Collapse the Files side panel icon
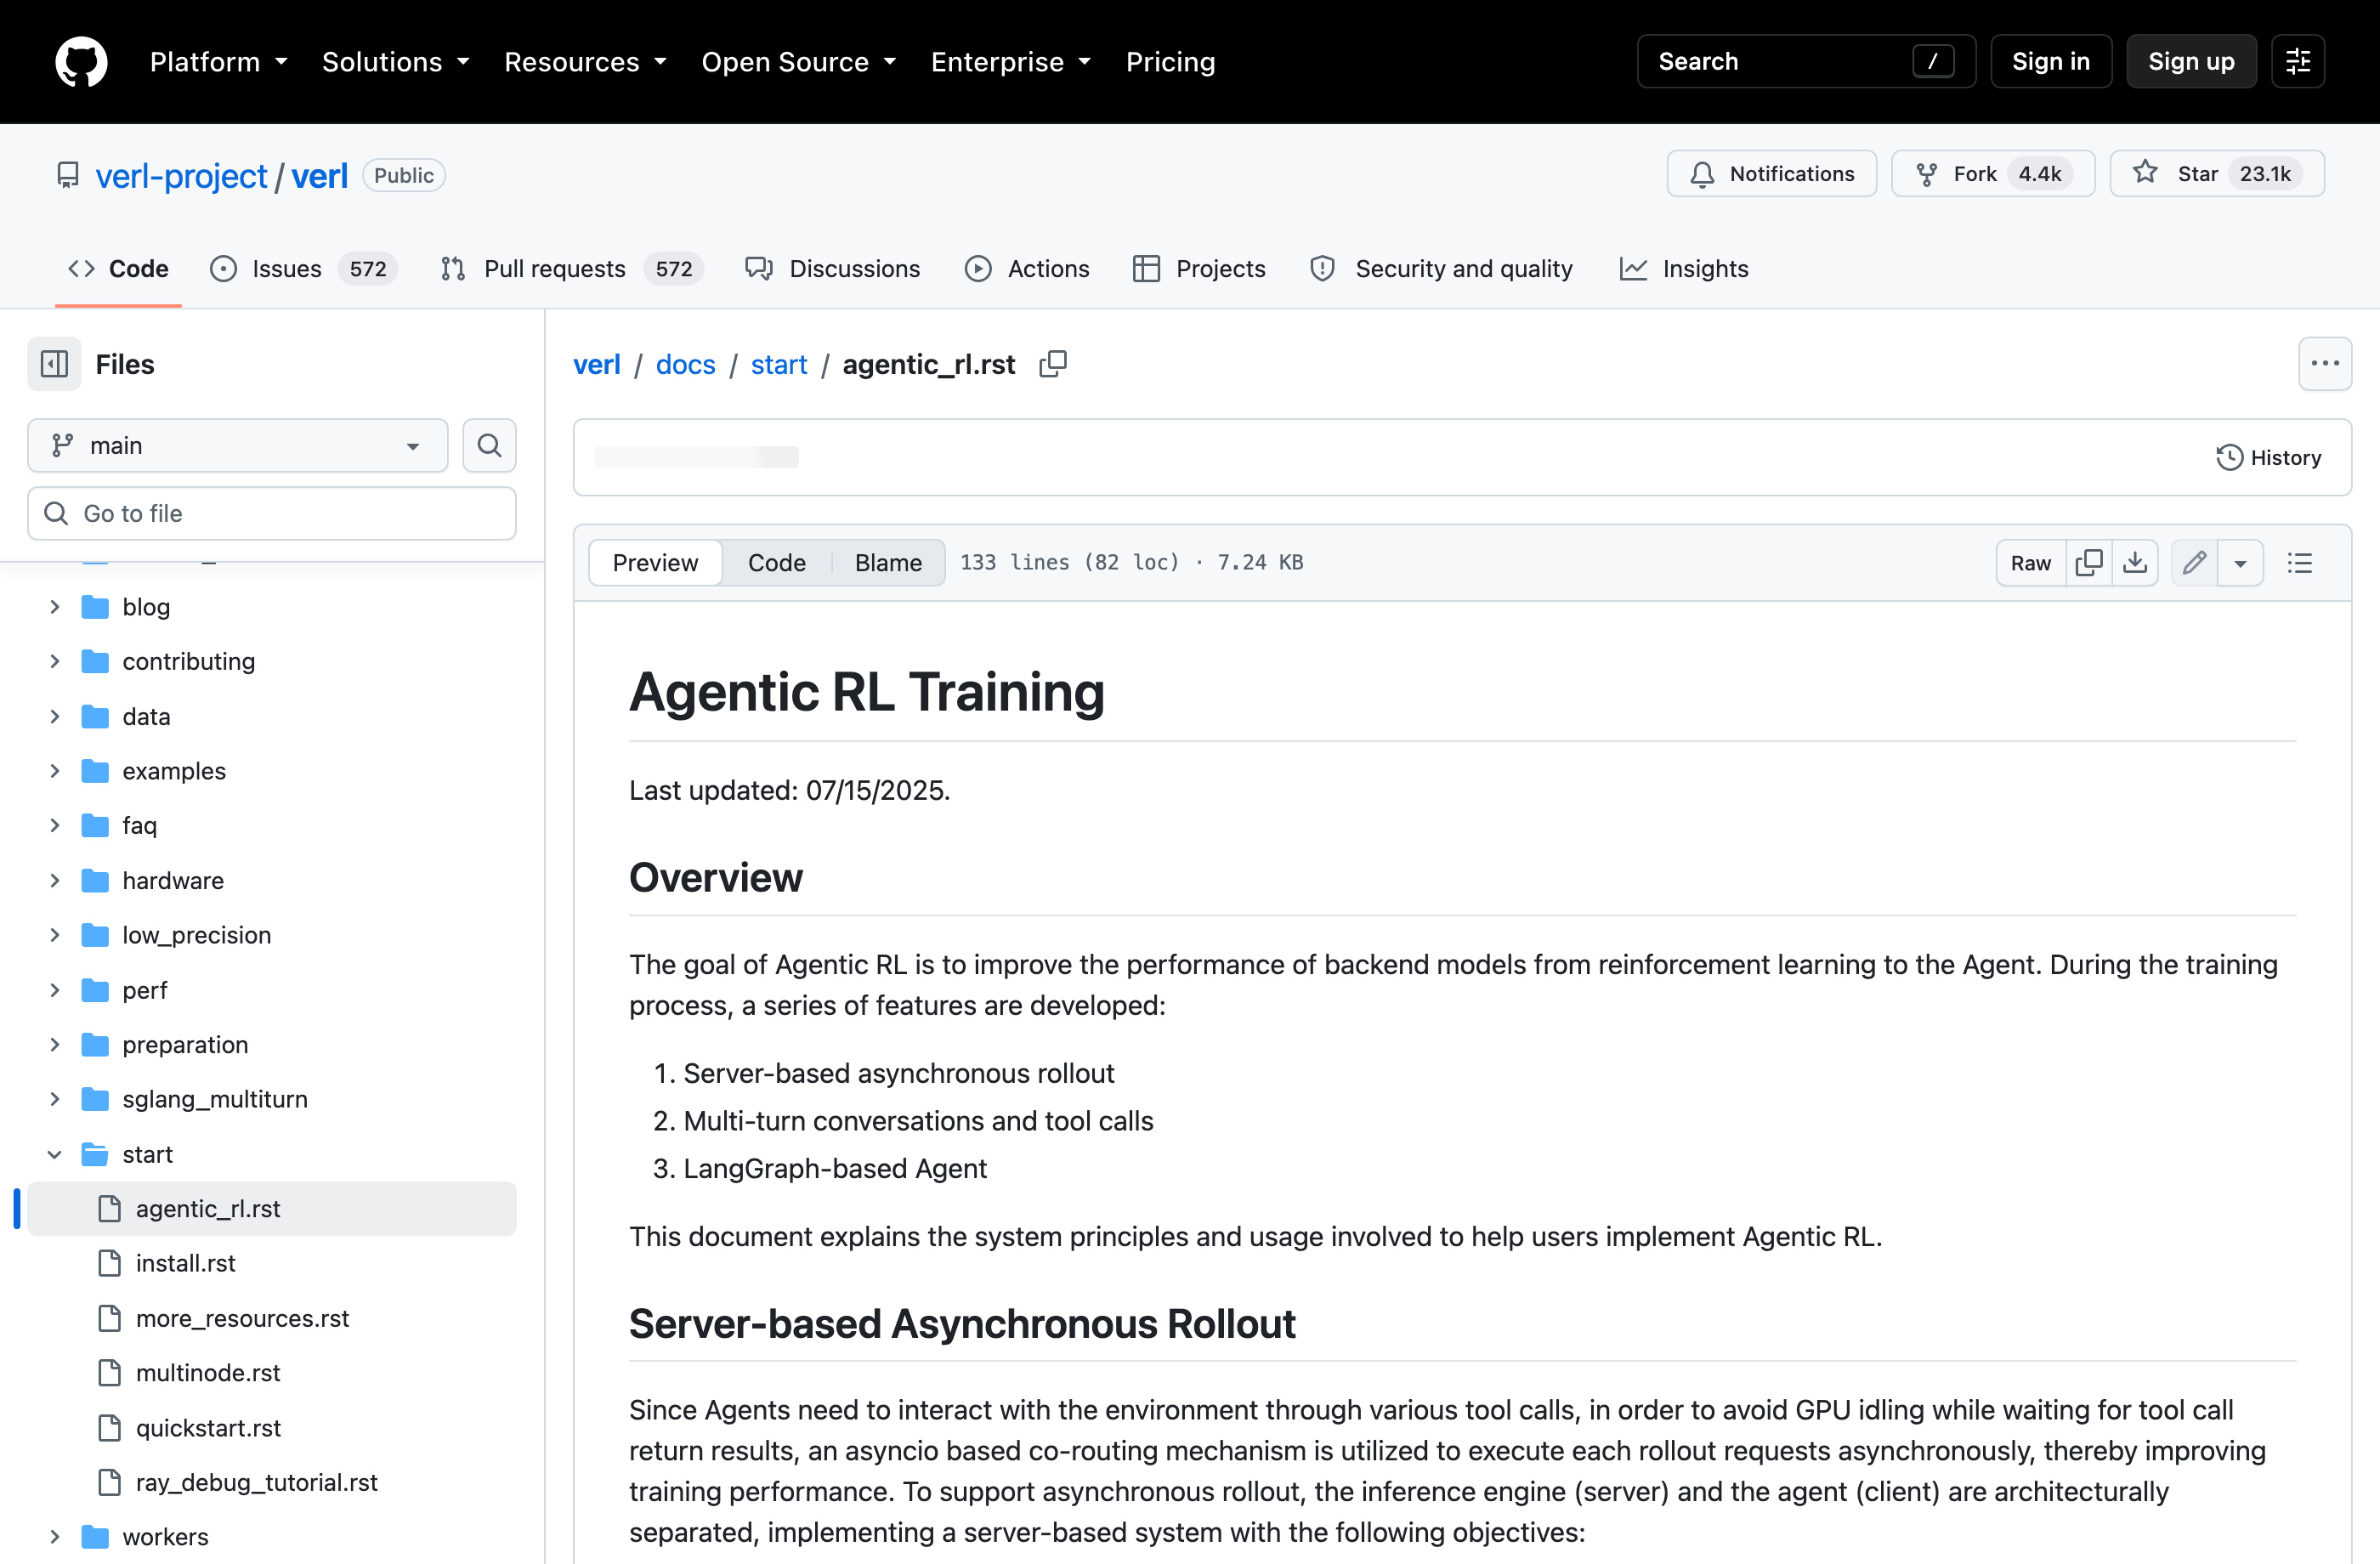 coord(54,364)
